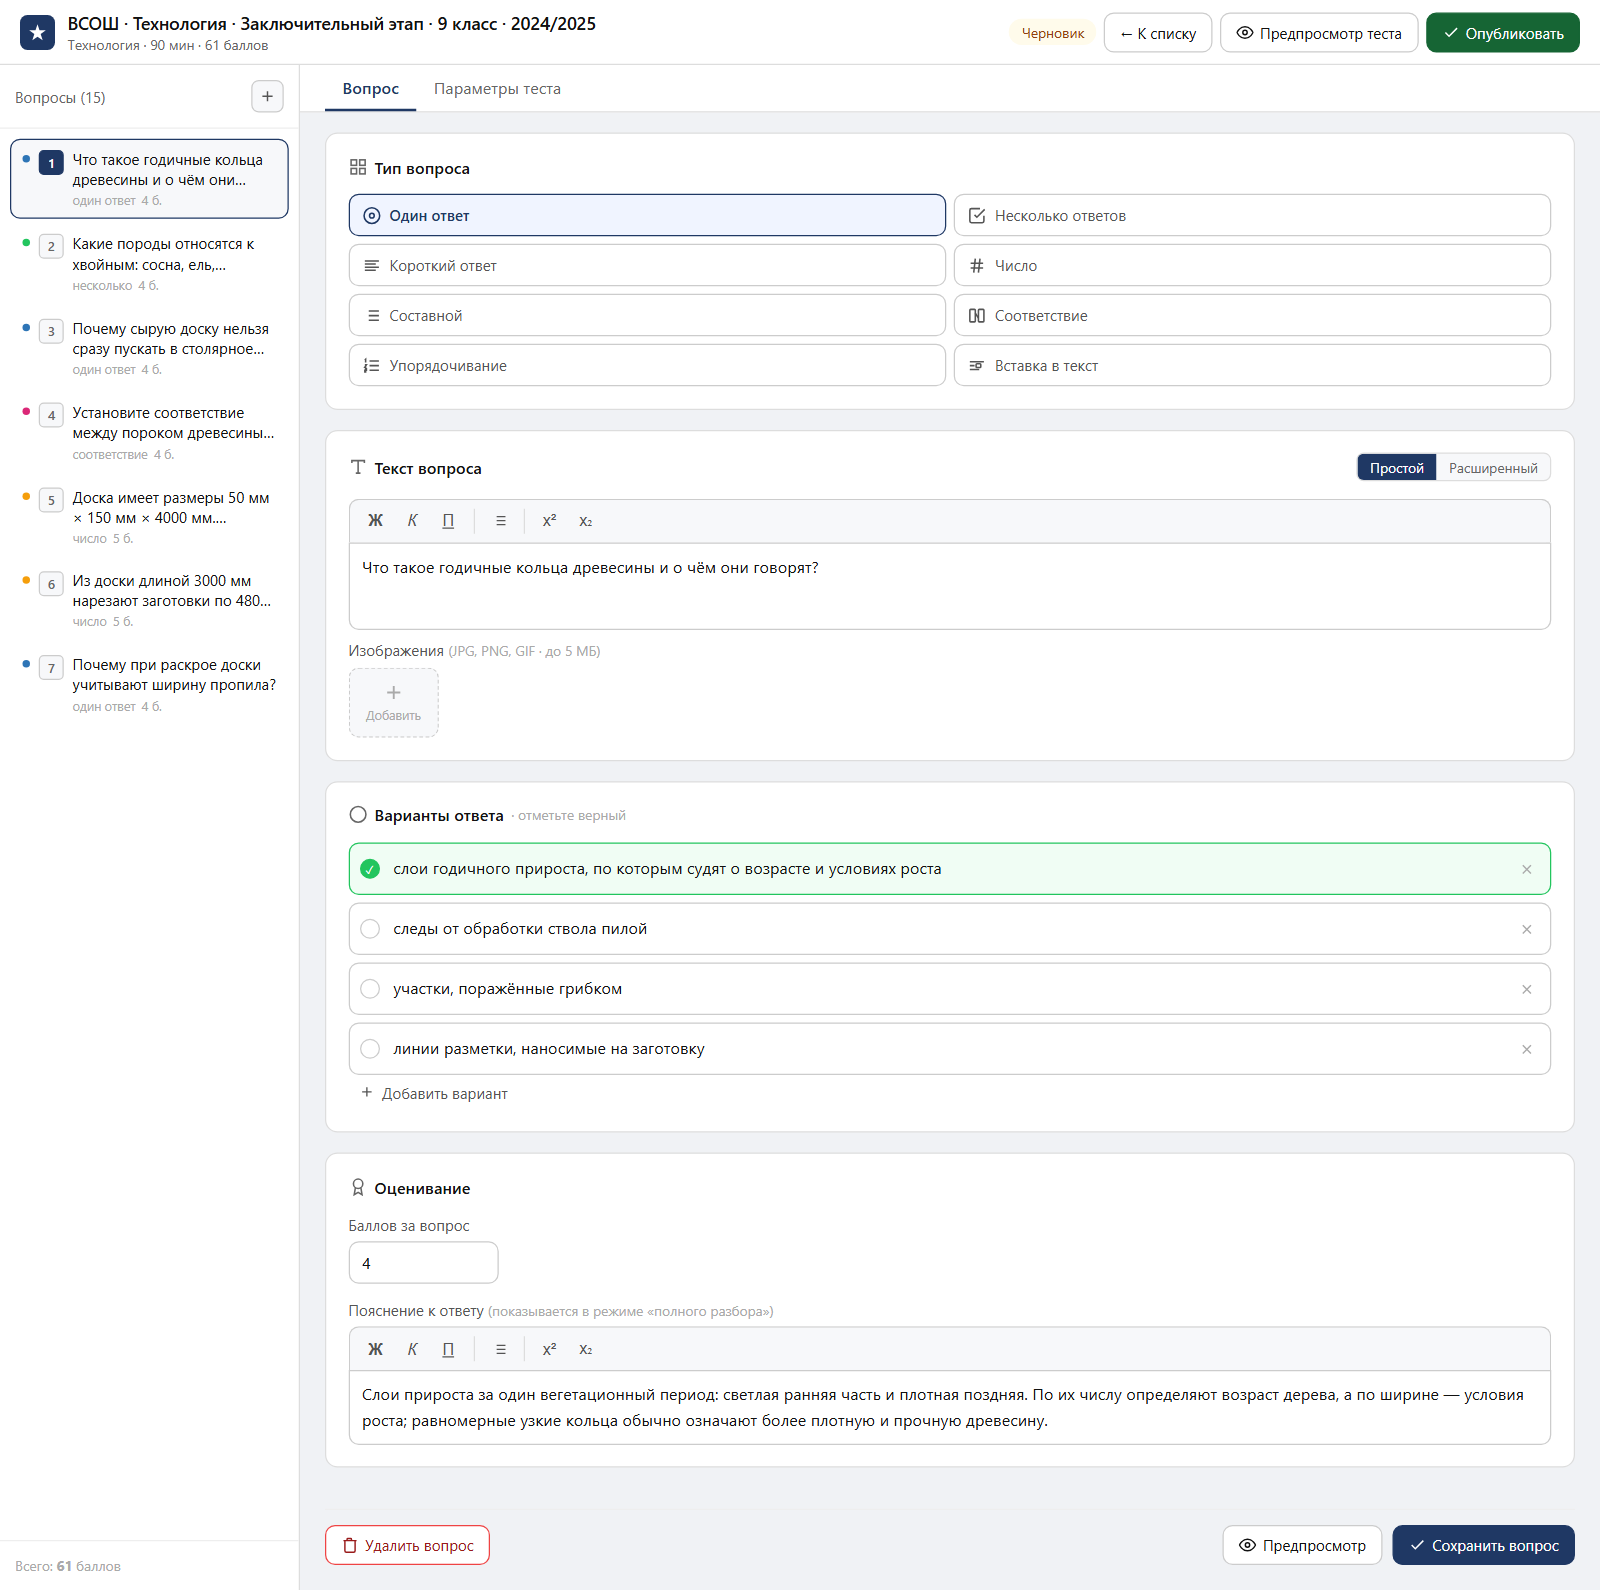Remove the answer option about fungus
The image size is (1600, 1590).
(x=1526, y=989)
